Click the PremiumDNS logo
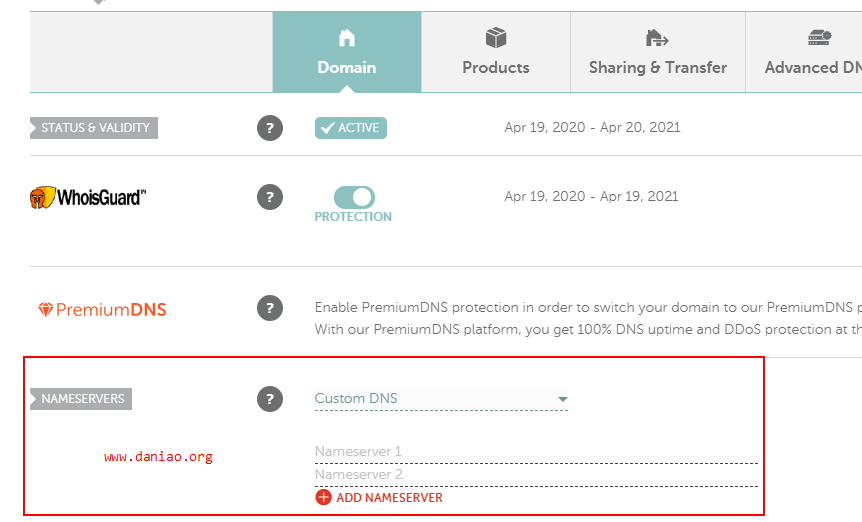The width and height of the screenshot is (862, 522). click(102, 309)
